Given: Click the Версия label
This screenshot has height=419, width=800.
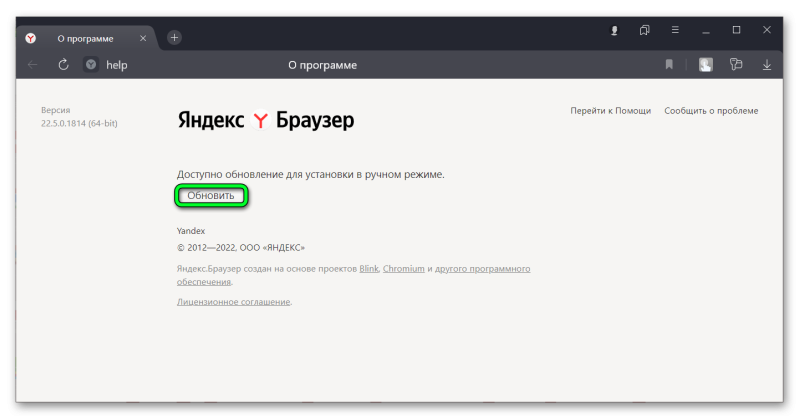Looking at the screenshot, I should (56, 110).
